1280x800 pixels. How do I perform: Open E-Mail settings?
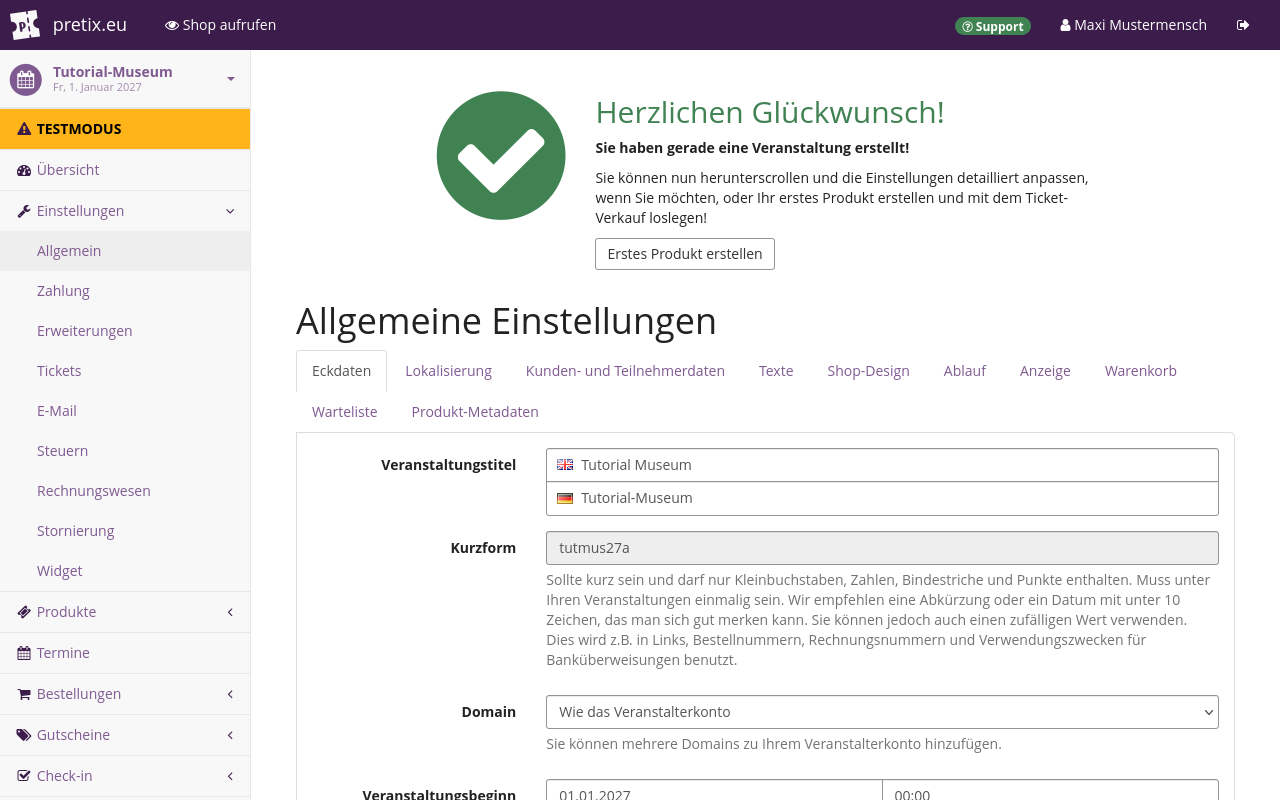point(125,411)
